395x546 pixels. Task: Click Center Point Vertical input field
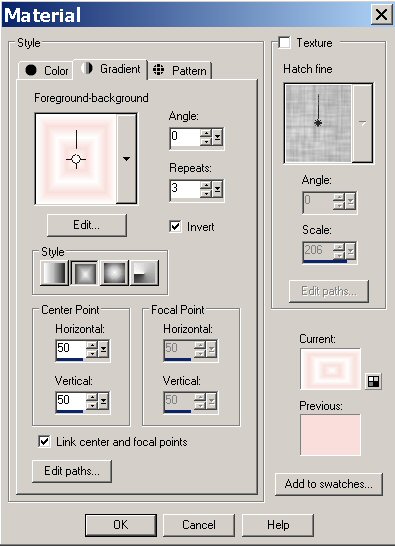[x=71, y=401]
